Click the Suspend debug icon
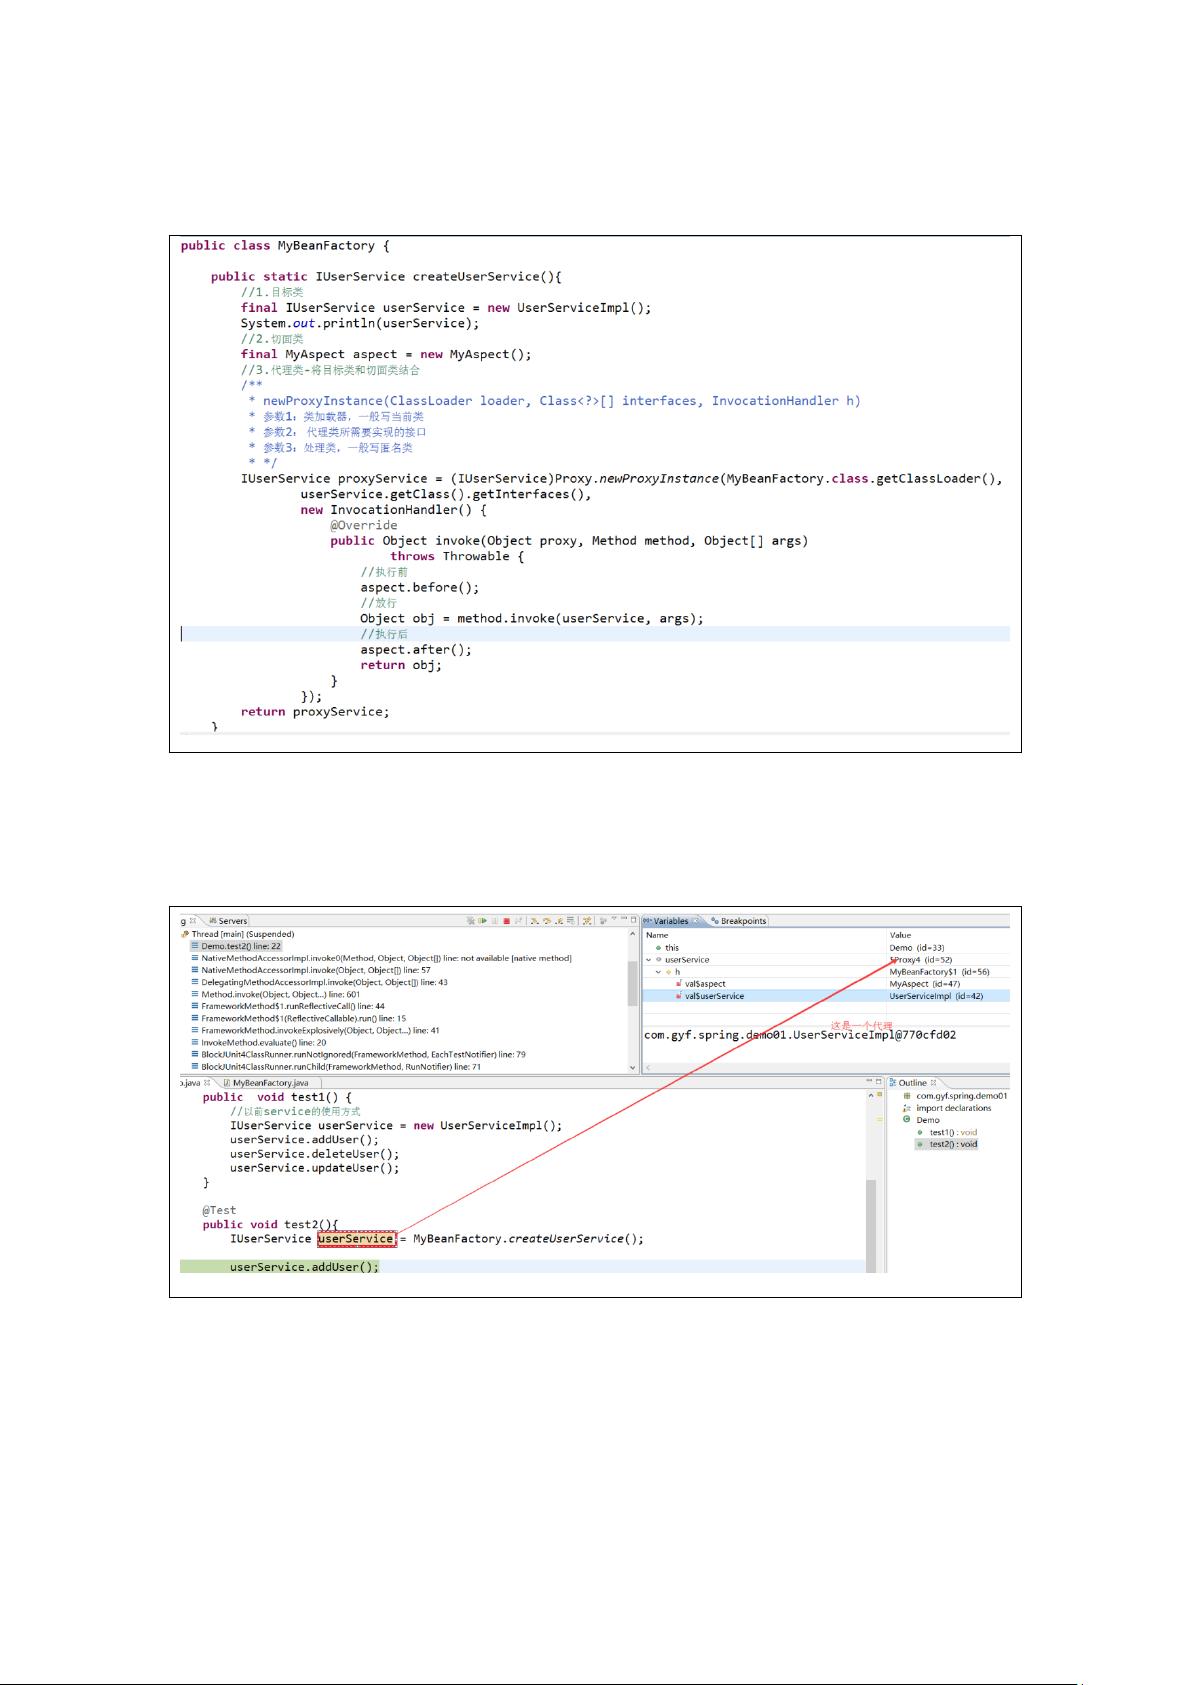 pyautogui.click(x=494, y=920)
